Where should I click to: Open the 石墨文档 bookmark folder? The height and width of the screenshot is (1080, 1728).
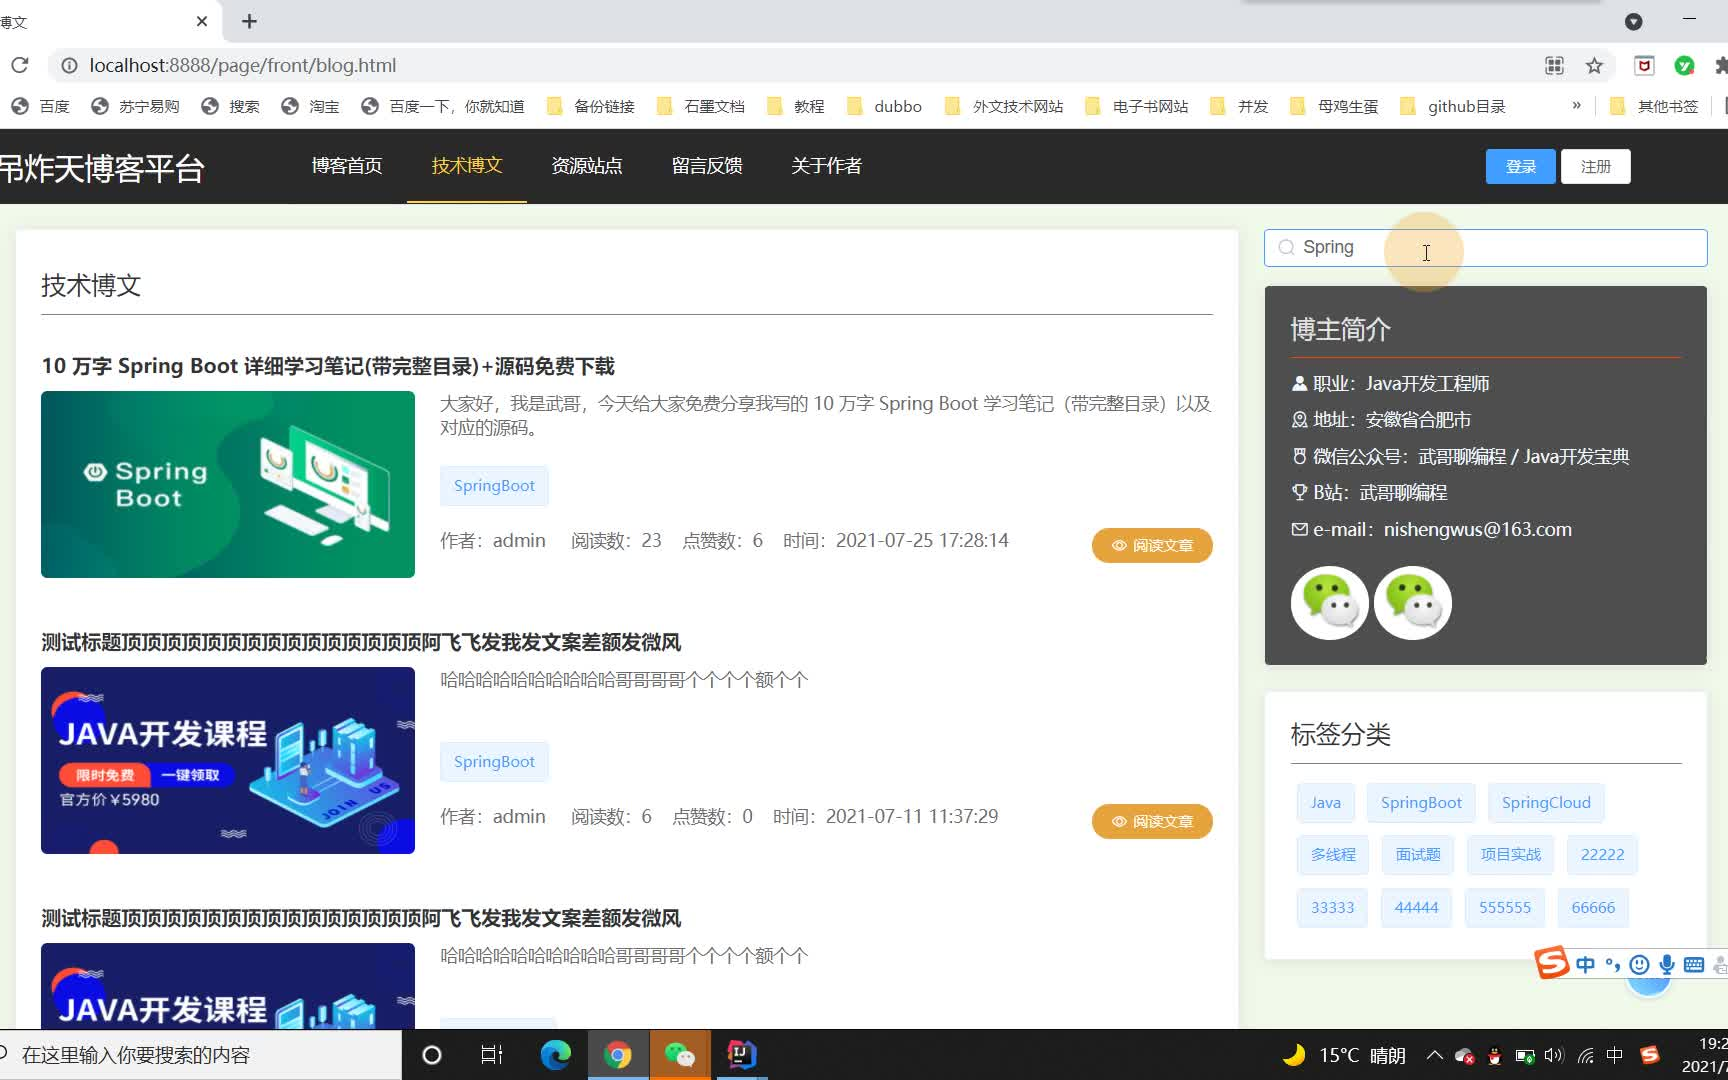[x=701, y=106]
